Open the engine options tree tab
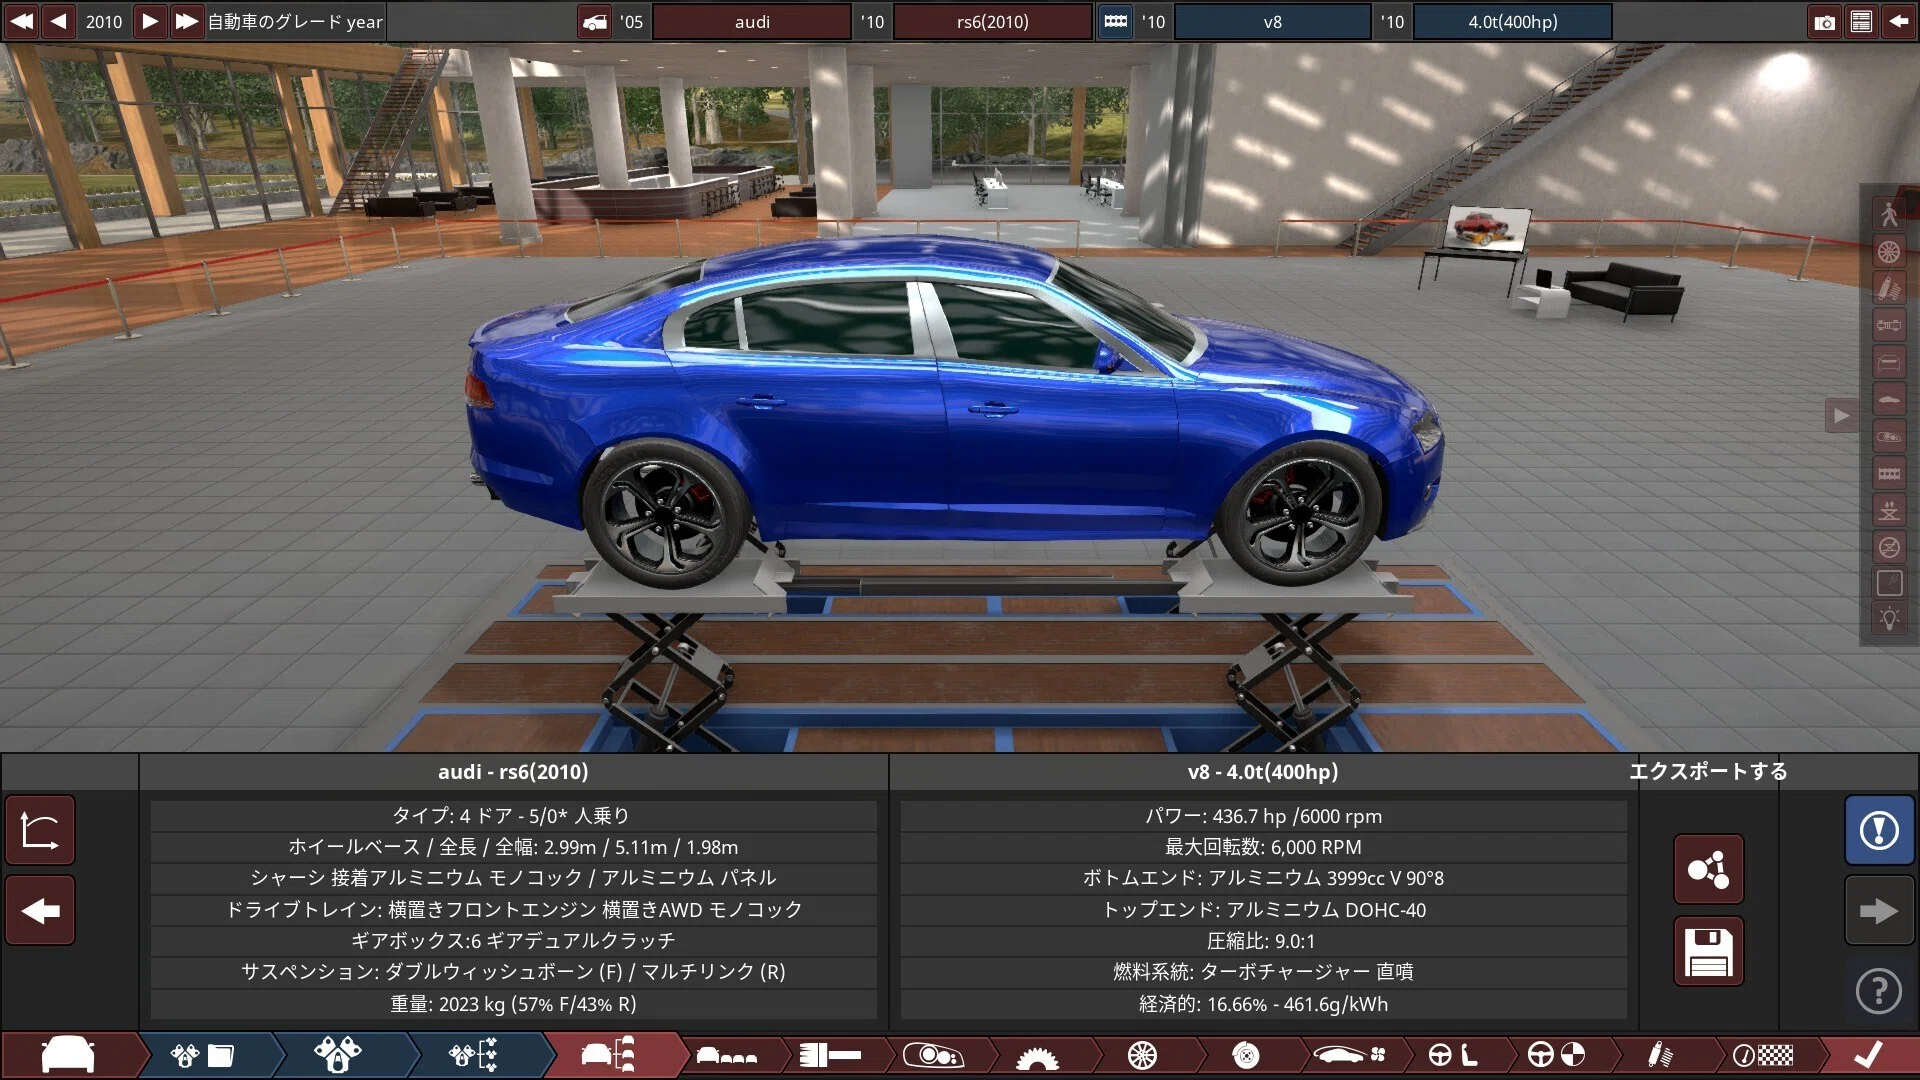 click(475, 1055)
